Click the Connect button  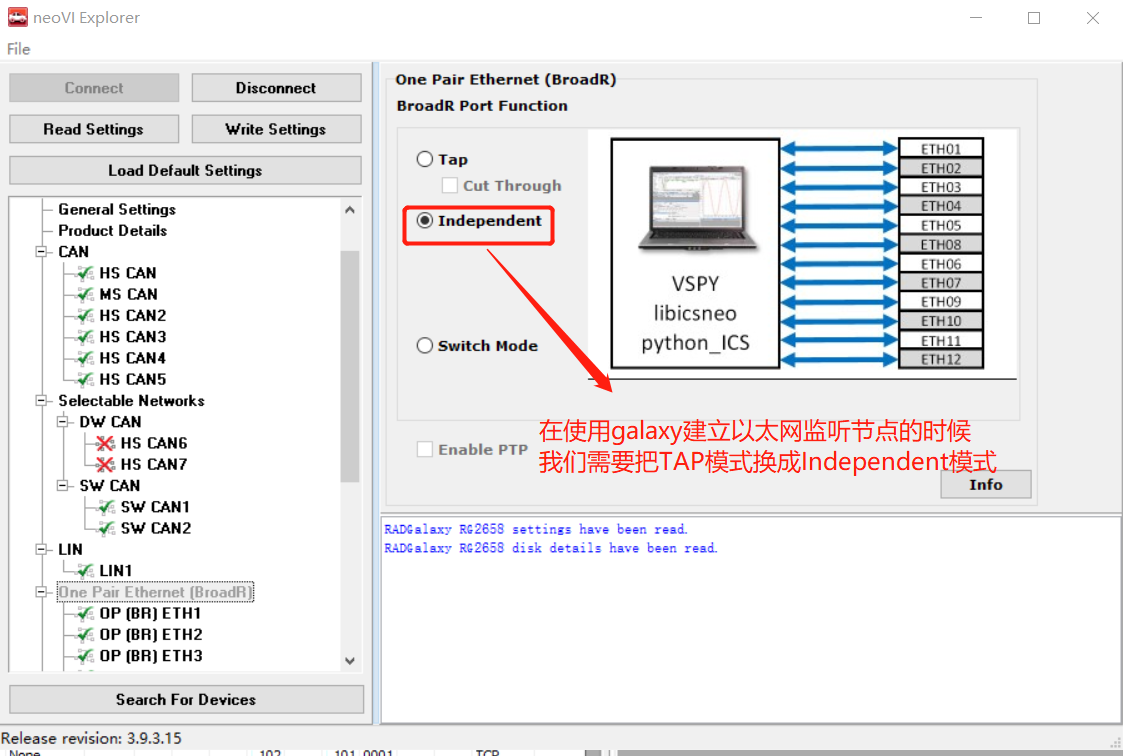[x=94, y=88]
